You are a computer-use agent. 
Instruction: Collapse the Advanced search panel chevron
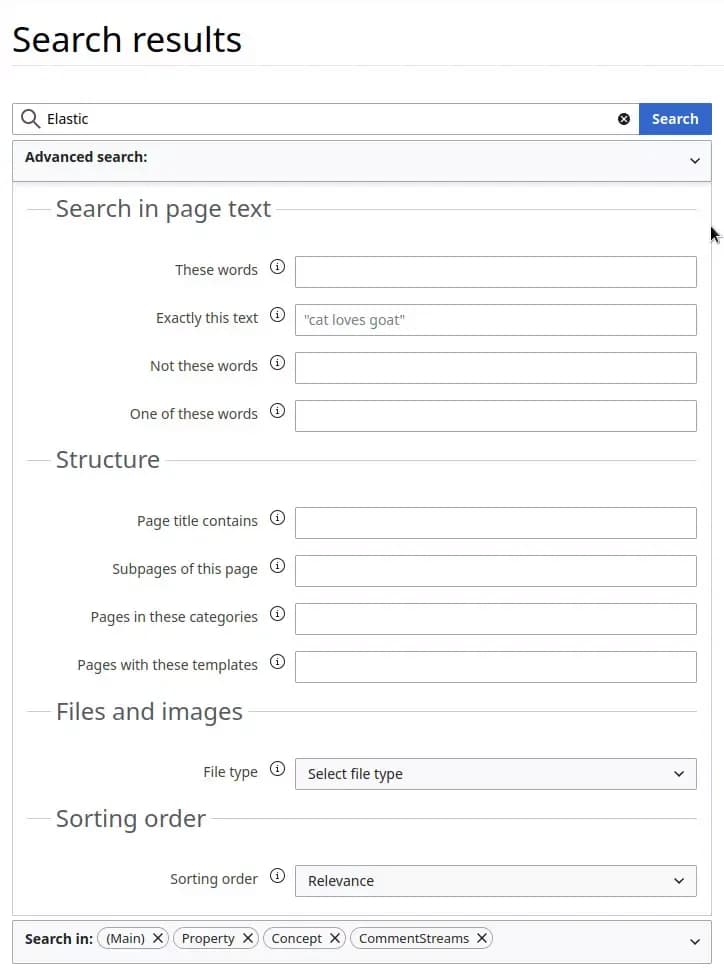tap(695, 161)
